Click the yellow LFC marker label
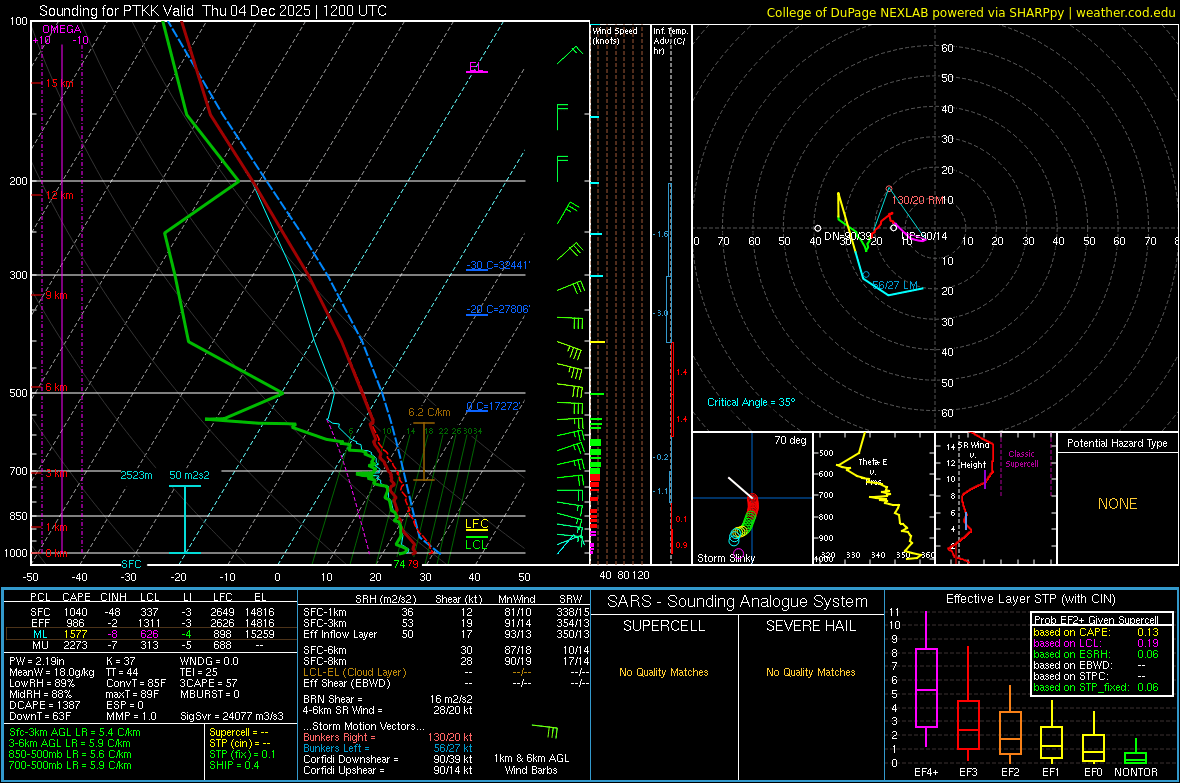The image size is (1180, 783). [476, 524]
